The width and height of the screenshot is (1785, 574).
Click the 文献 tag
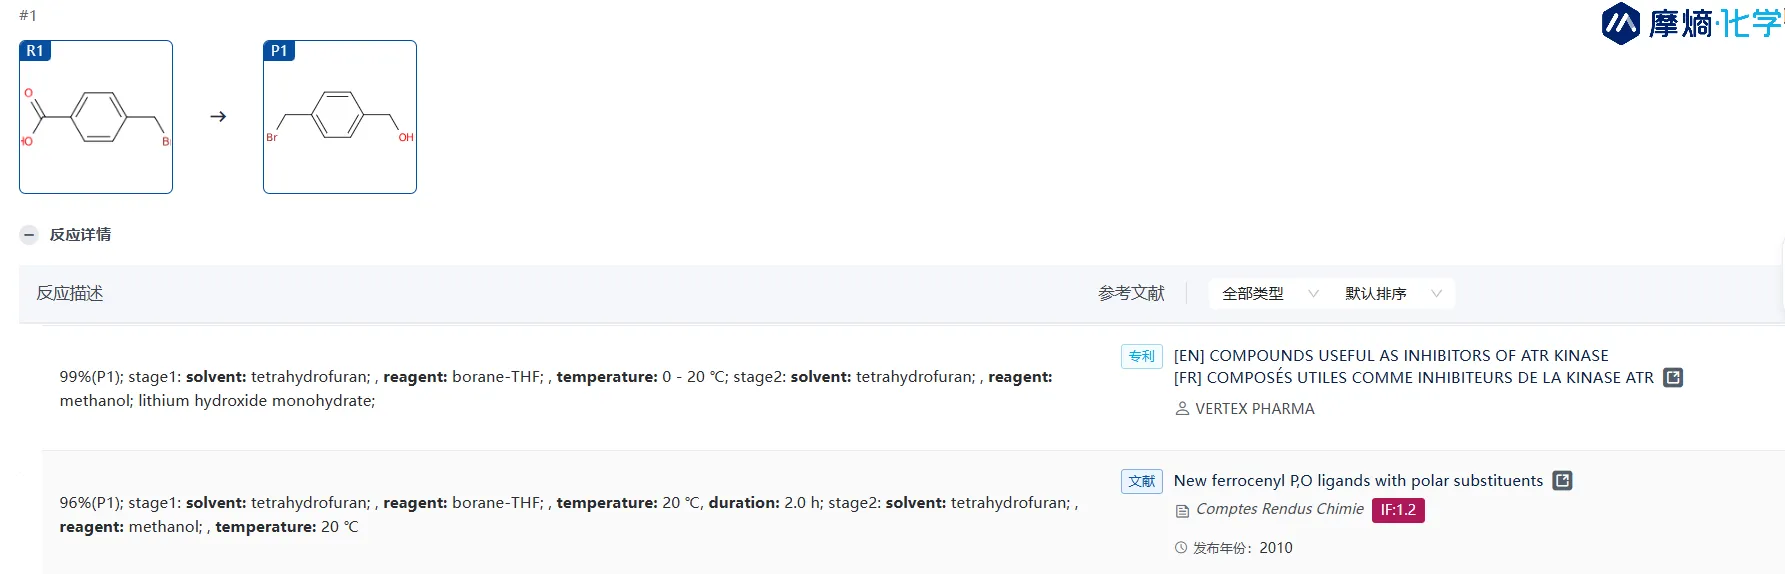pos(1141,481)
